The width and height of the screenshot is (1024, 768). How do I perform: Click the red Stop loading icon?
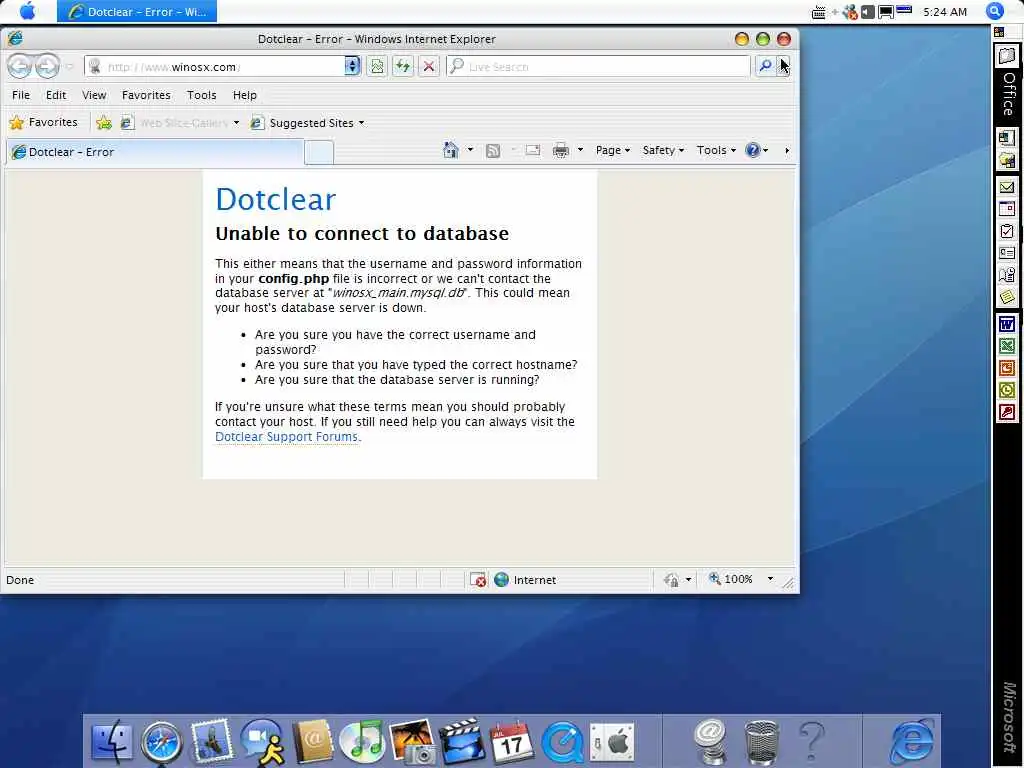click(x=428, y=66)
